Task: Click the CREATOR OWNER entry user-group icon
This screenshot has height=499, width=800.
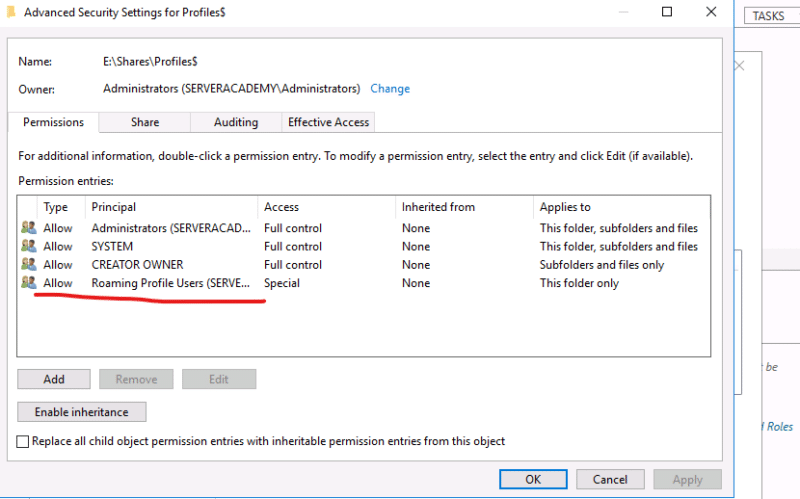Action: (x=29, y=265)
